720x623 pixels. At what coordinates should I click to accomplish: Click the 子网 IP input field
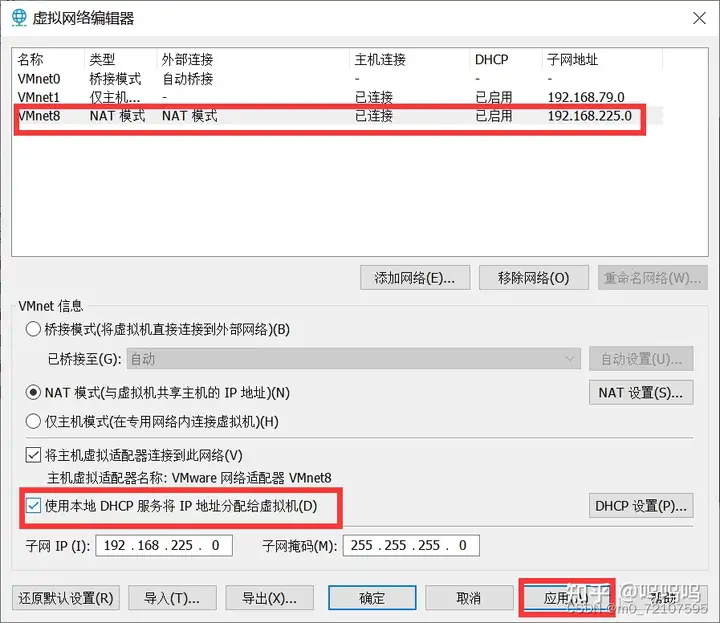(x=164, y=545)
